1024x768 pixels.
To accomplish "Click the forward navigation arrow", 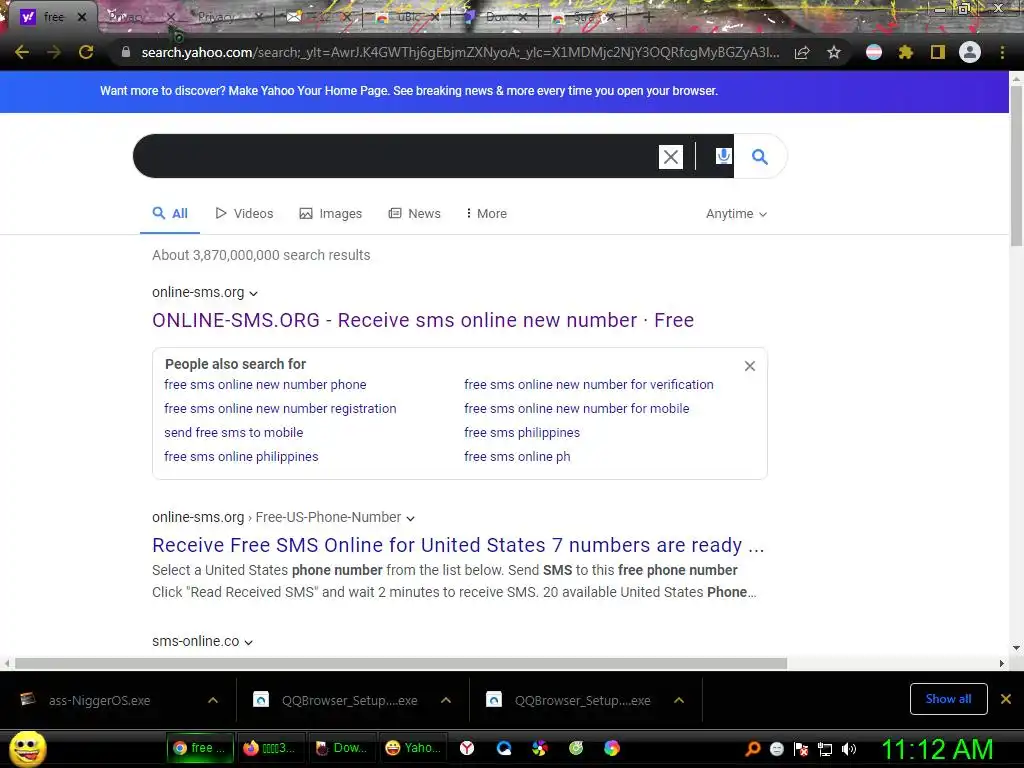I will [x=54, y=52].
